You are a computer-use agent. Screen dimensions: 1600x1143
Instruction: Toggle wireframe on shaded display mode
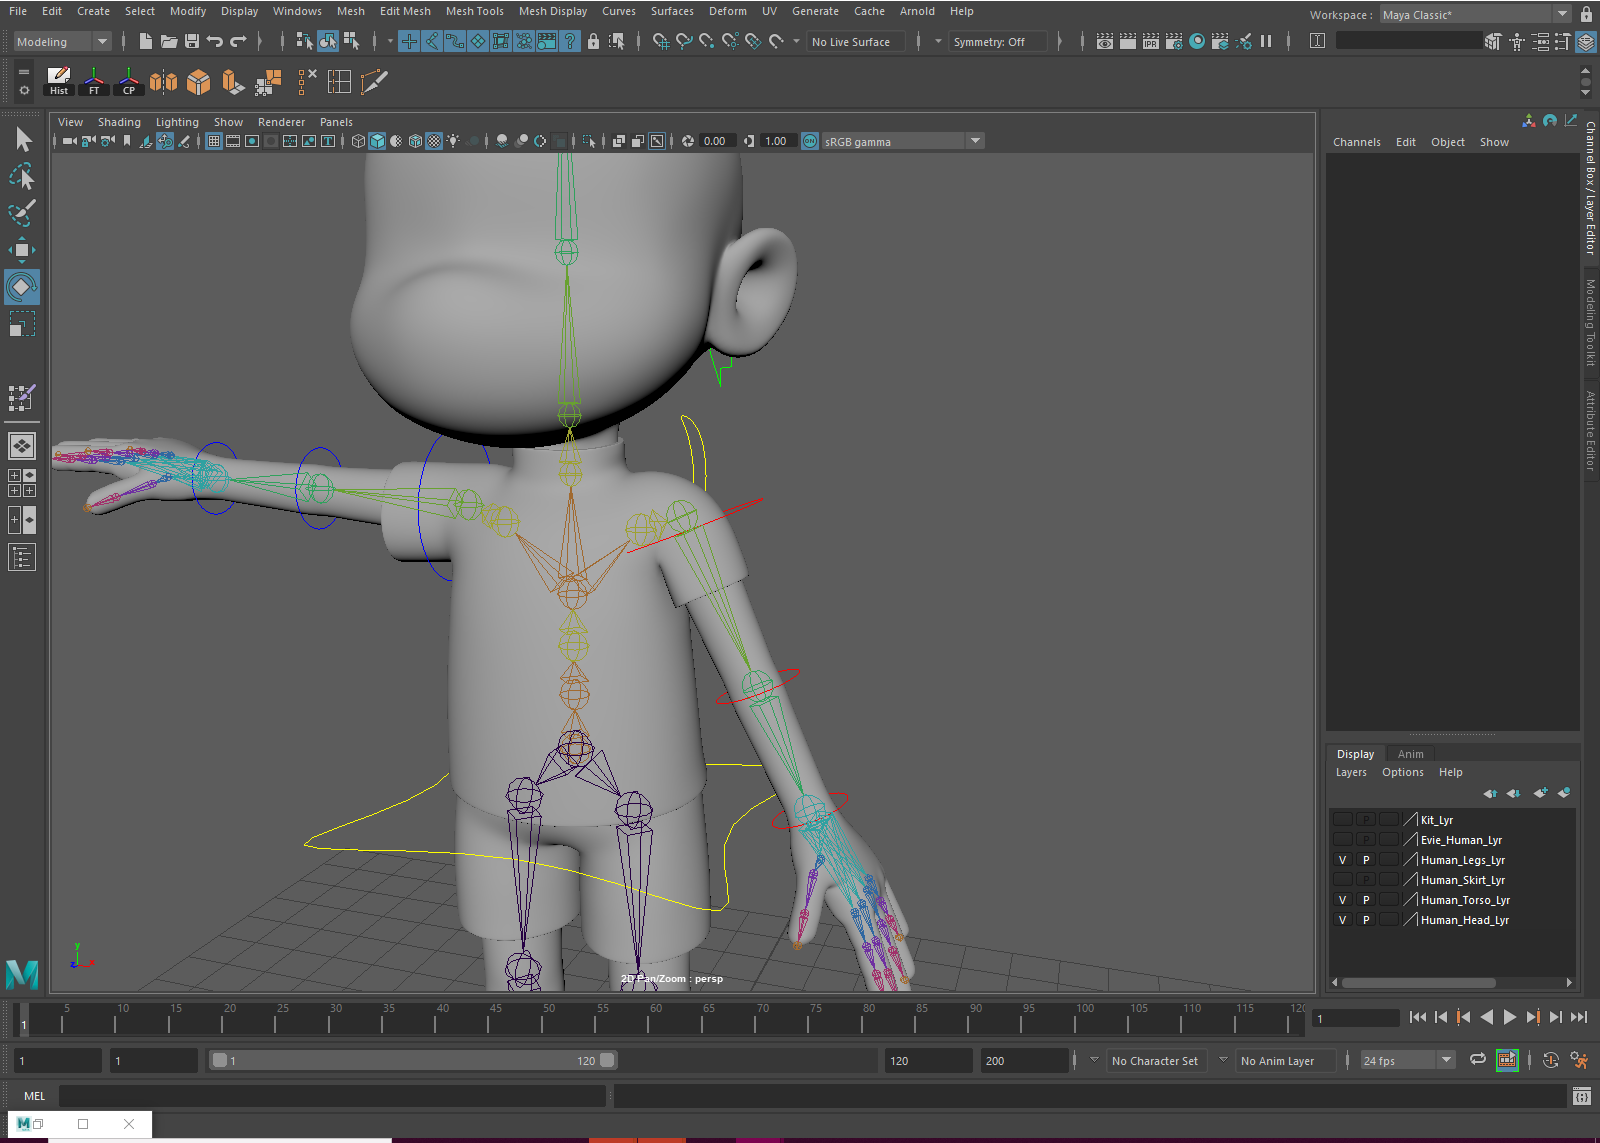(415, 141)
